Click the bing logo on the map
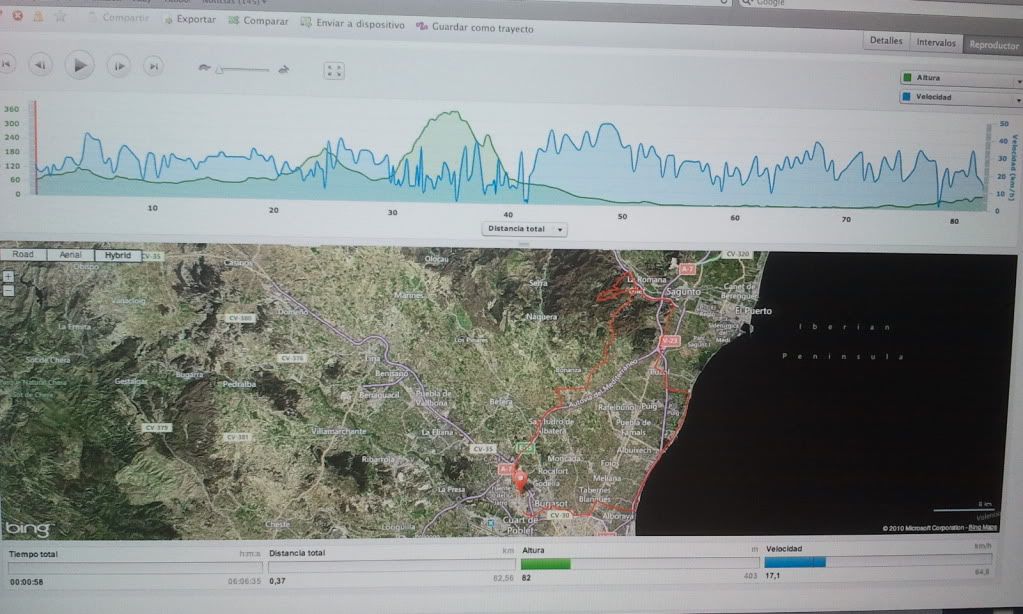This screenshot has width=1023, height=614. click(27, 528)
